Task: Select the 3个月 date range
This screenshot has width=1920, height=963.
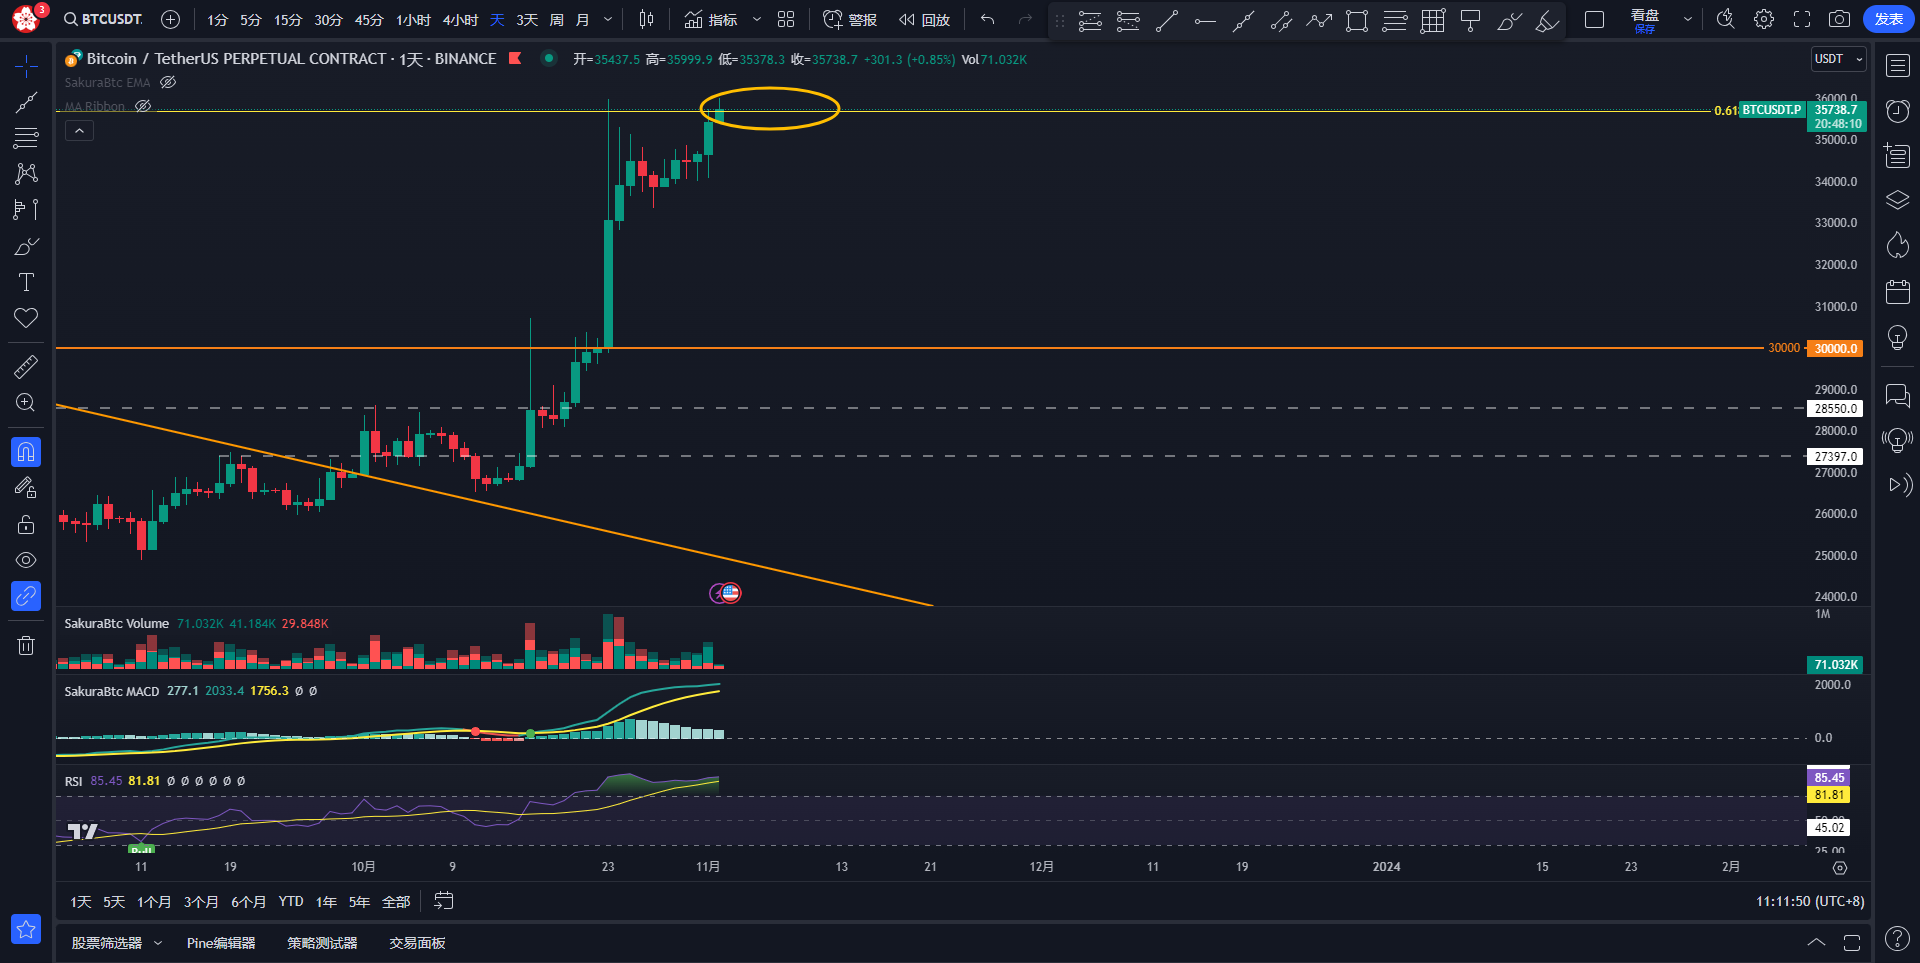Action: click(201, 902)
